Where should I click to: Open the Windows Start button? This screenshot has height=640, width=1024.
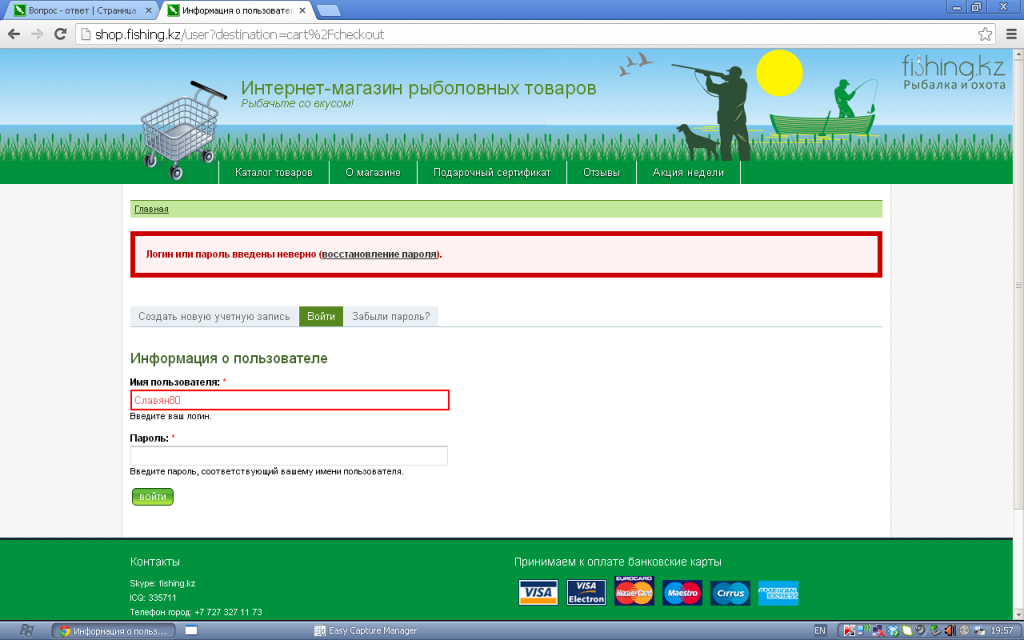[x=26, y=630]
